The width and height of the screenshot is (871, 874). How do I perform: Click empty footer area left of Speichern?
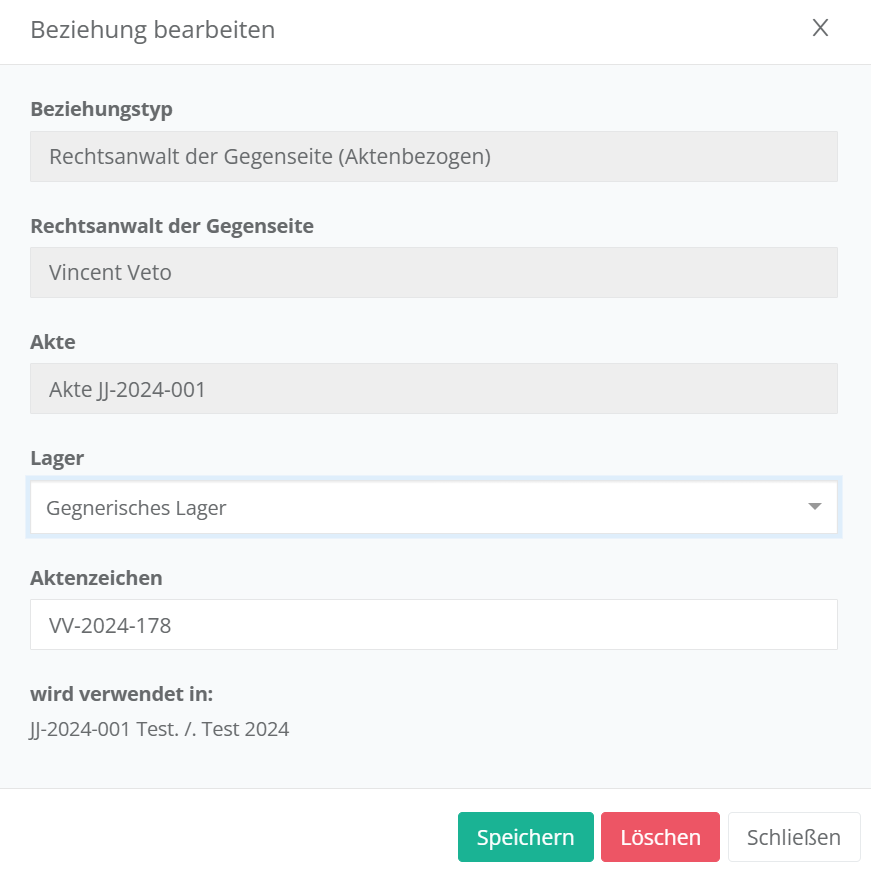pyautogui.click(x=230, y=837)
